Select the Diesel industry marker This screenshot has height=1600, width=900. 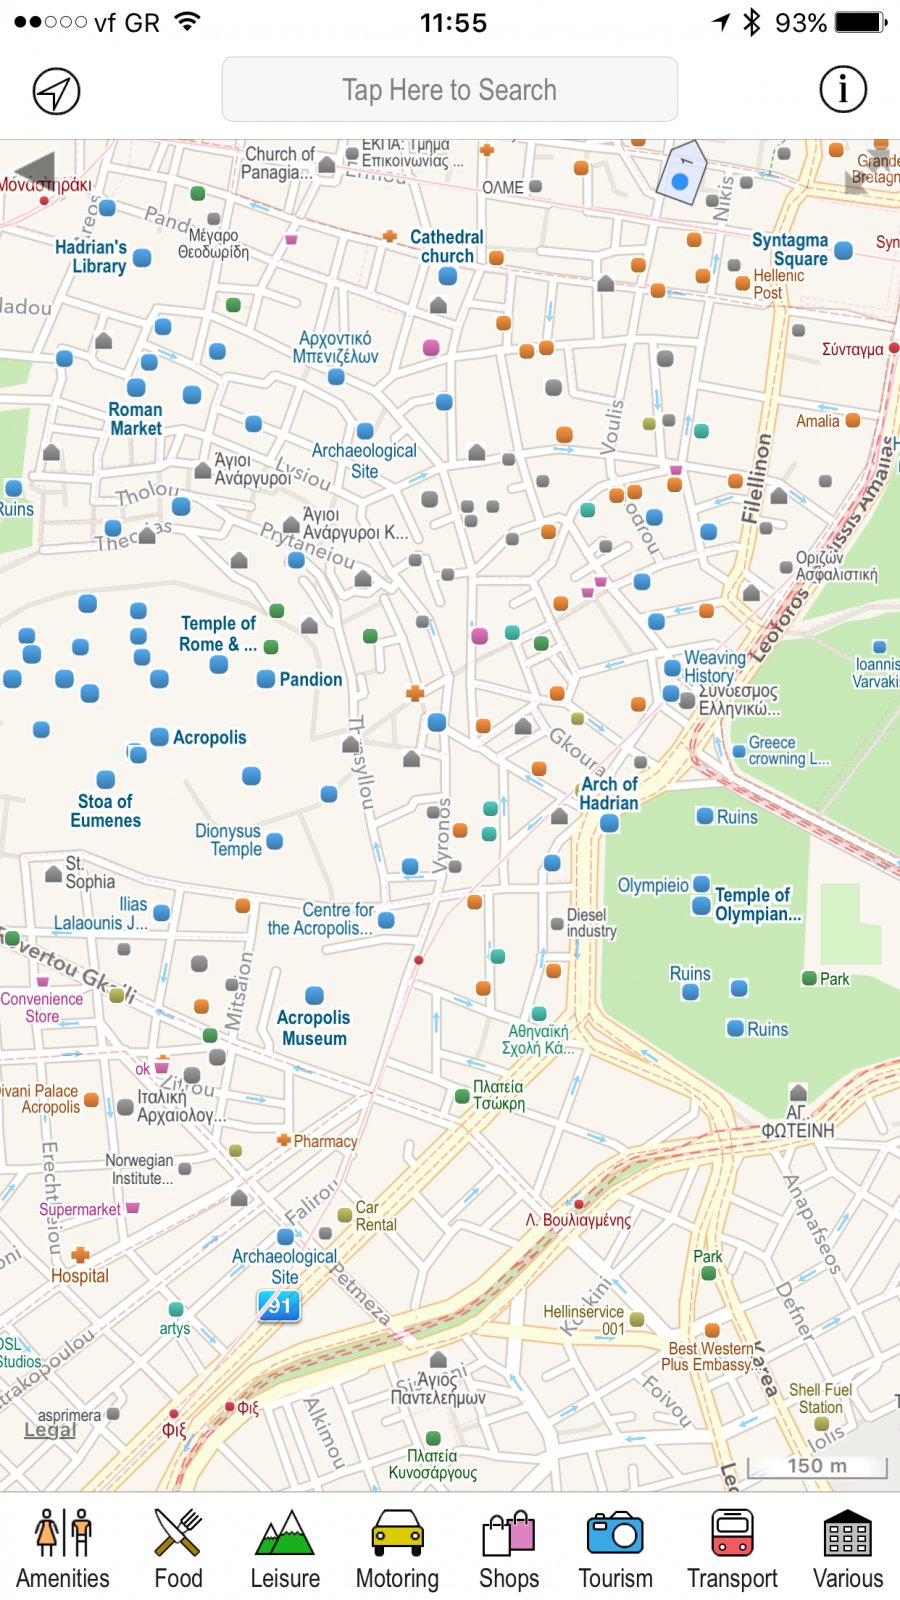[x=557, y=923]
